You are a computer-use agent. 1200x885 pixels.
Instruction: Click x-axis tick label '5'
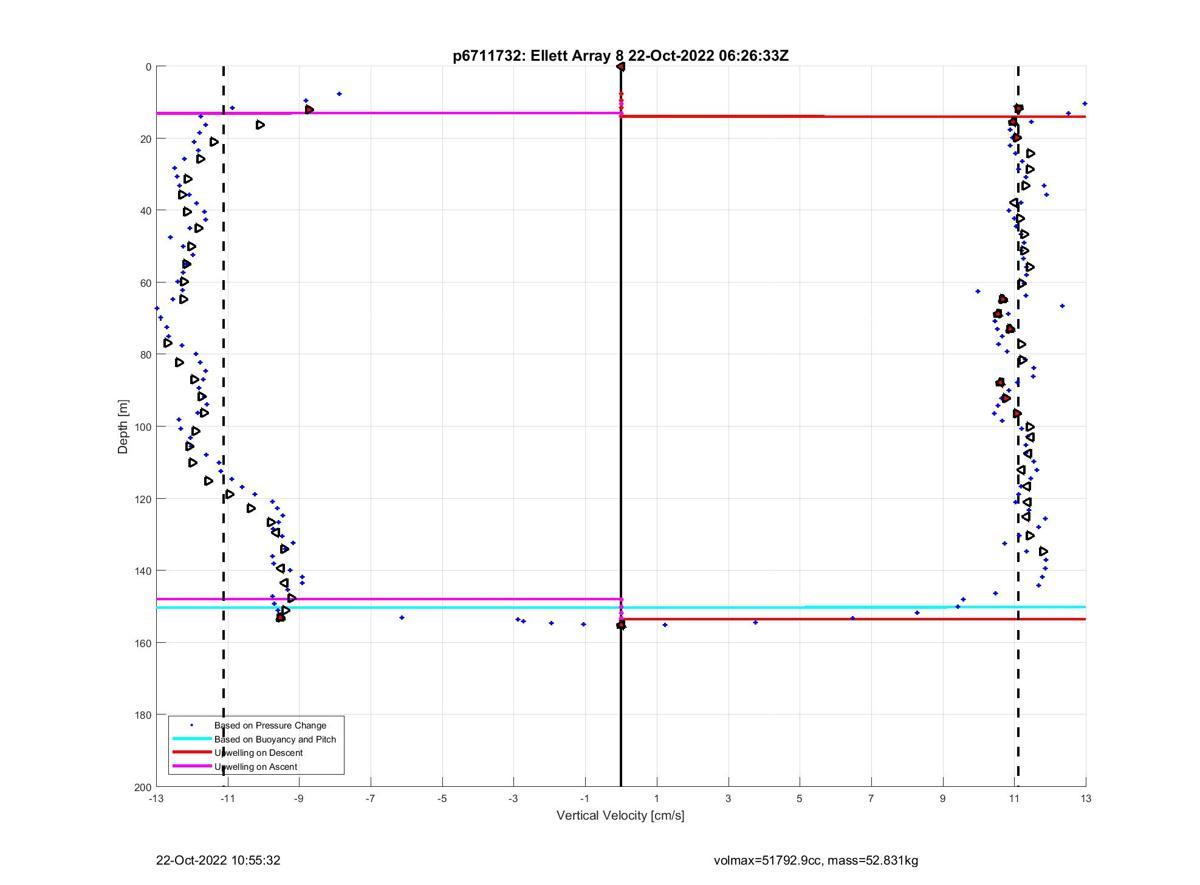point(800,799)
